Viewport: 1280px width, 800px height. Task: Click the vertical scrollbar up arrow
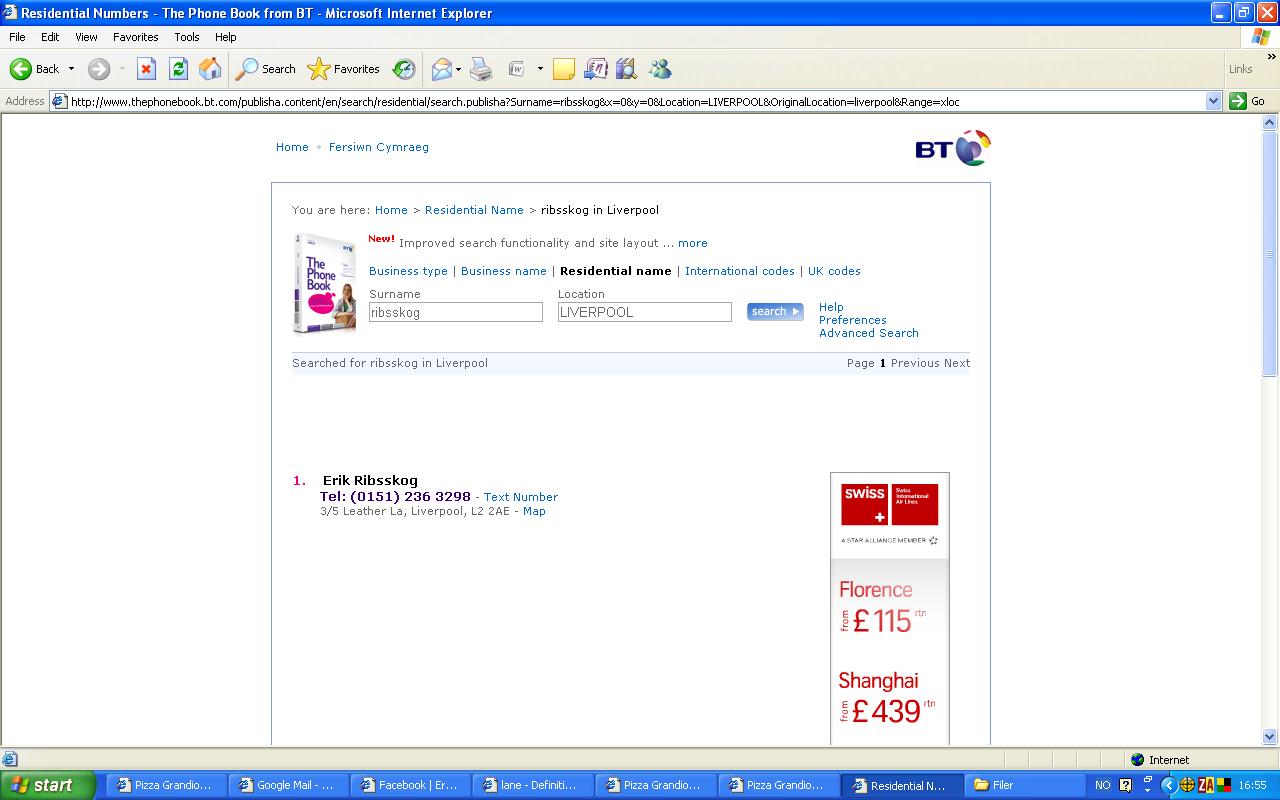pyautogui.click(x=1270, y=123)
